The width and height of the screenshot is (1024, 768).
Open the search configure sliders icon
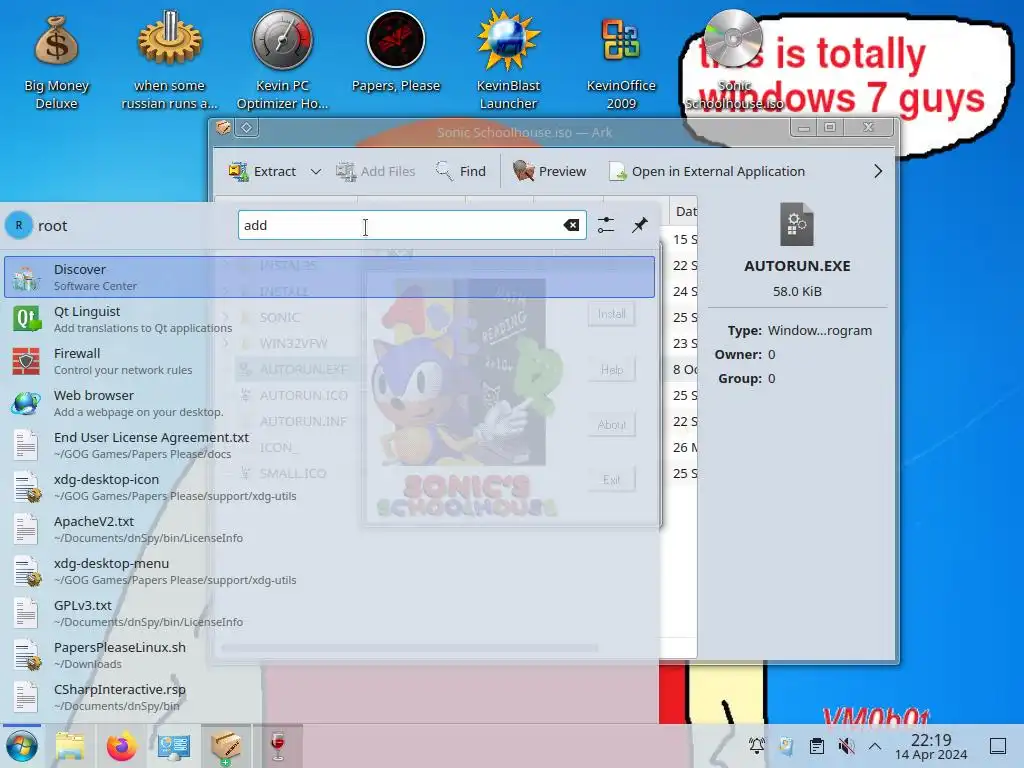coord(605,225)
